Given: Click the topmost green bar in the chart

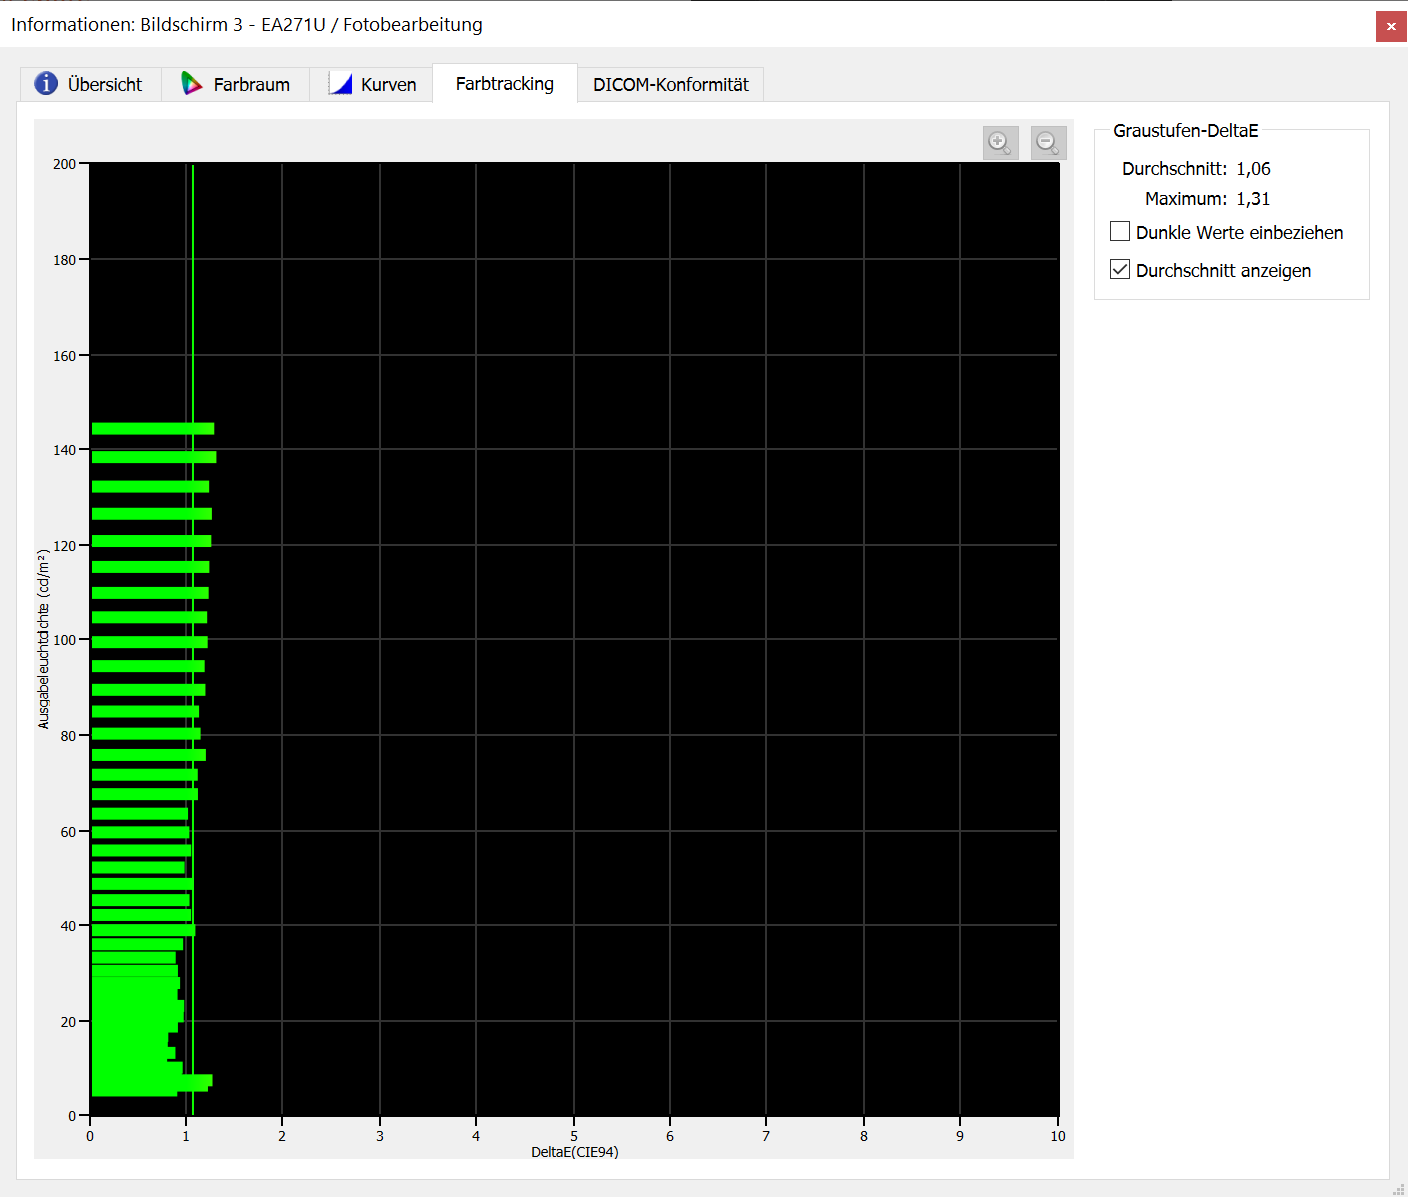Looking at the screenshot, I should (152, 429).
